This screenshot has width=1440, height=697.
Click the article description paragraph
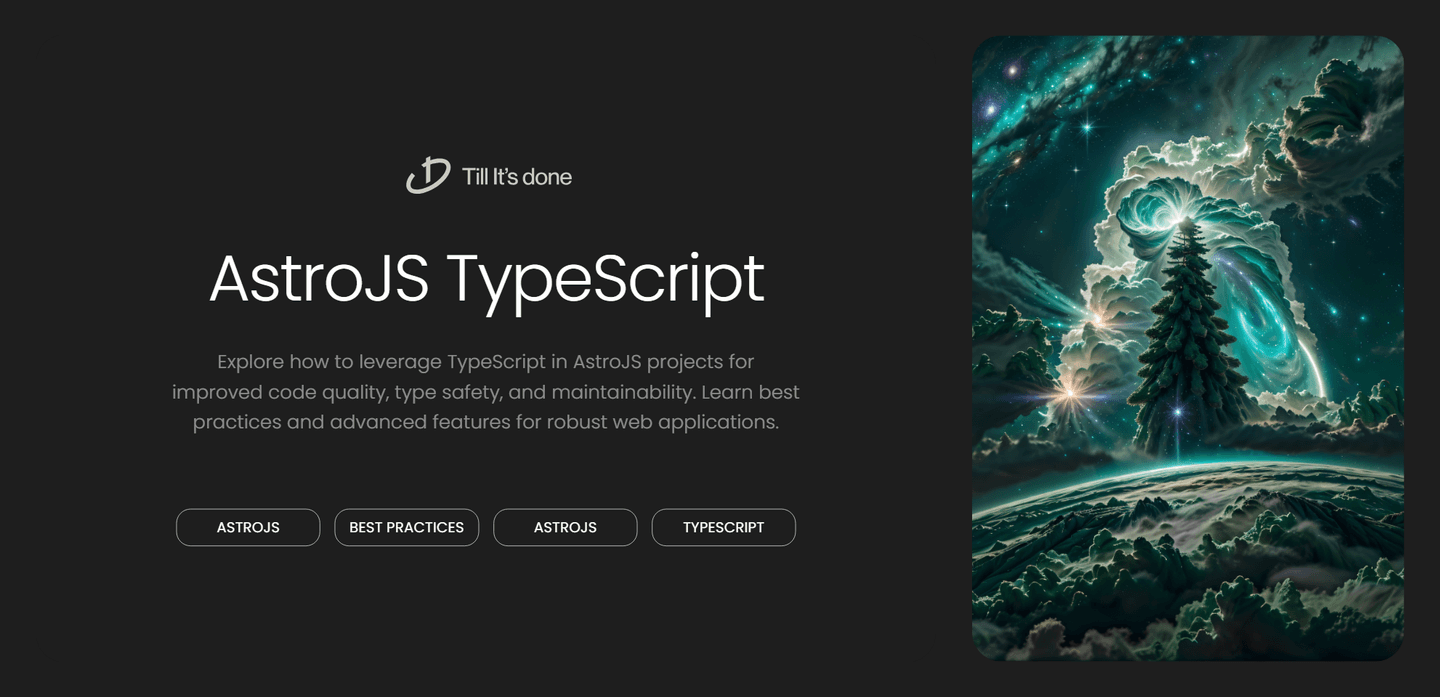pos(486,392)
